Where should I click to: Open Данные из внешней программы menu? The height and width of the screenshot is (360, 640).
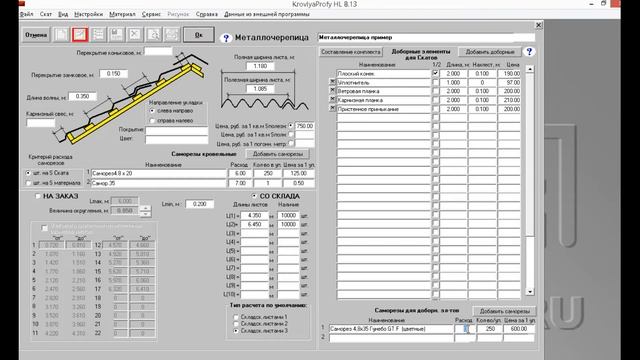[267, 14]
